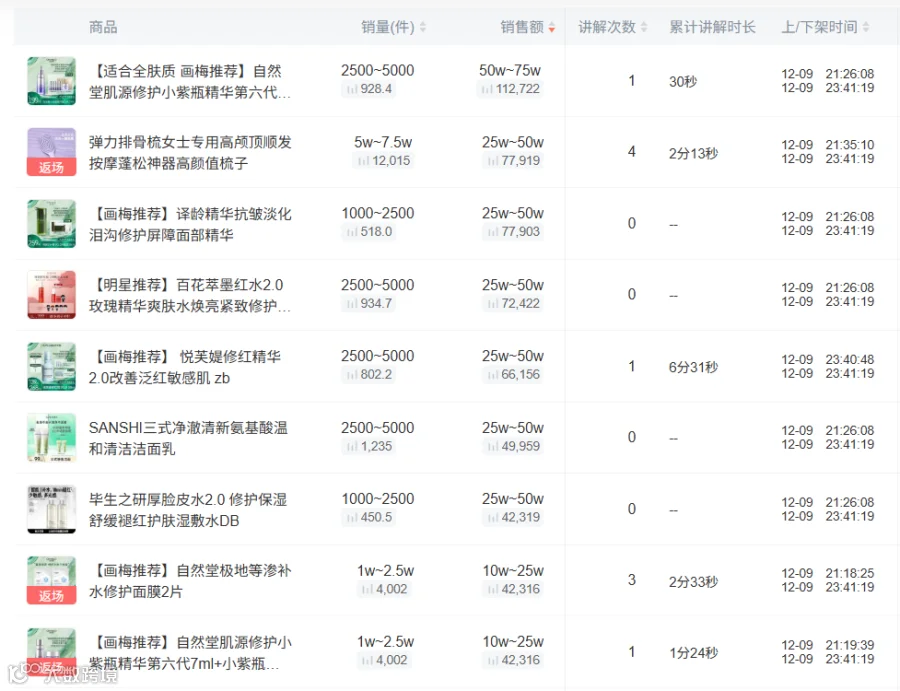Open chart icon beside 518.0 sales volume
This screenshot has height=691, width=900.
(x=351, y=232)
